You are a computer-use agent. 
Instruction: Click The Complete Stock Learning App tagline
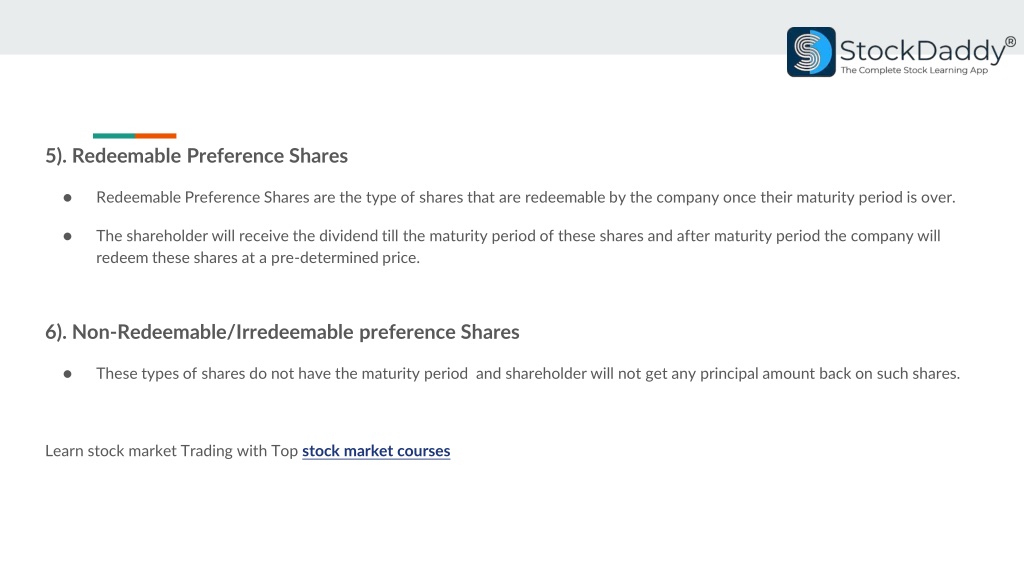click(914, 70)
